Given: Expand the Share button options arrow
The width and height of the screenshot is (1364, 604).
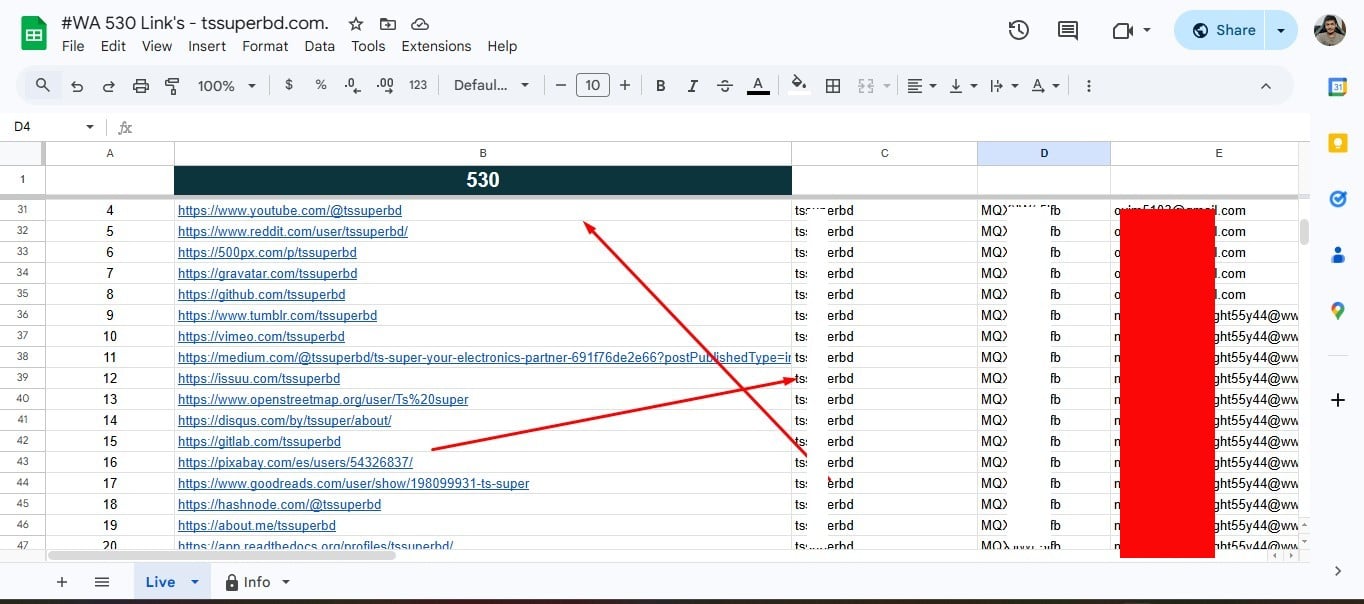Looking at the screenshot, I should coord(1281,30).
